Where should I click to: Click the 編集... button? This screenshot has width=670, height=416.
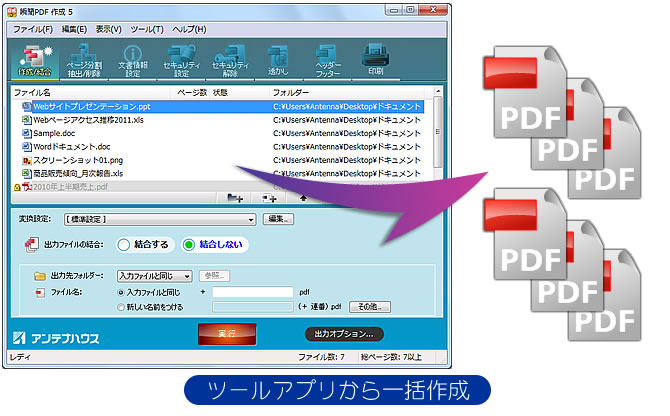[x=279, y=219]
